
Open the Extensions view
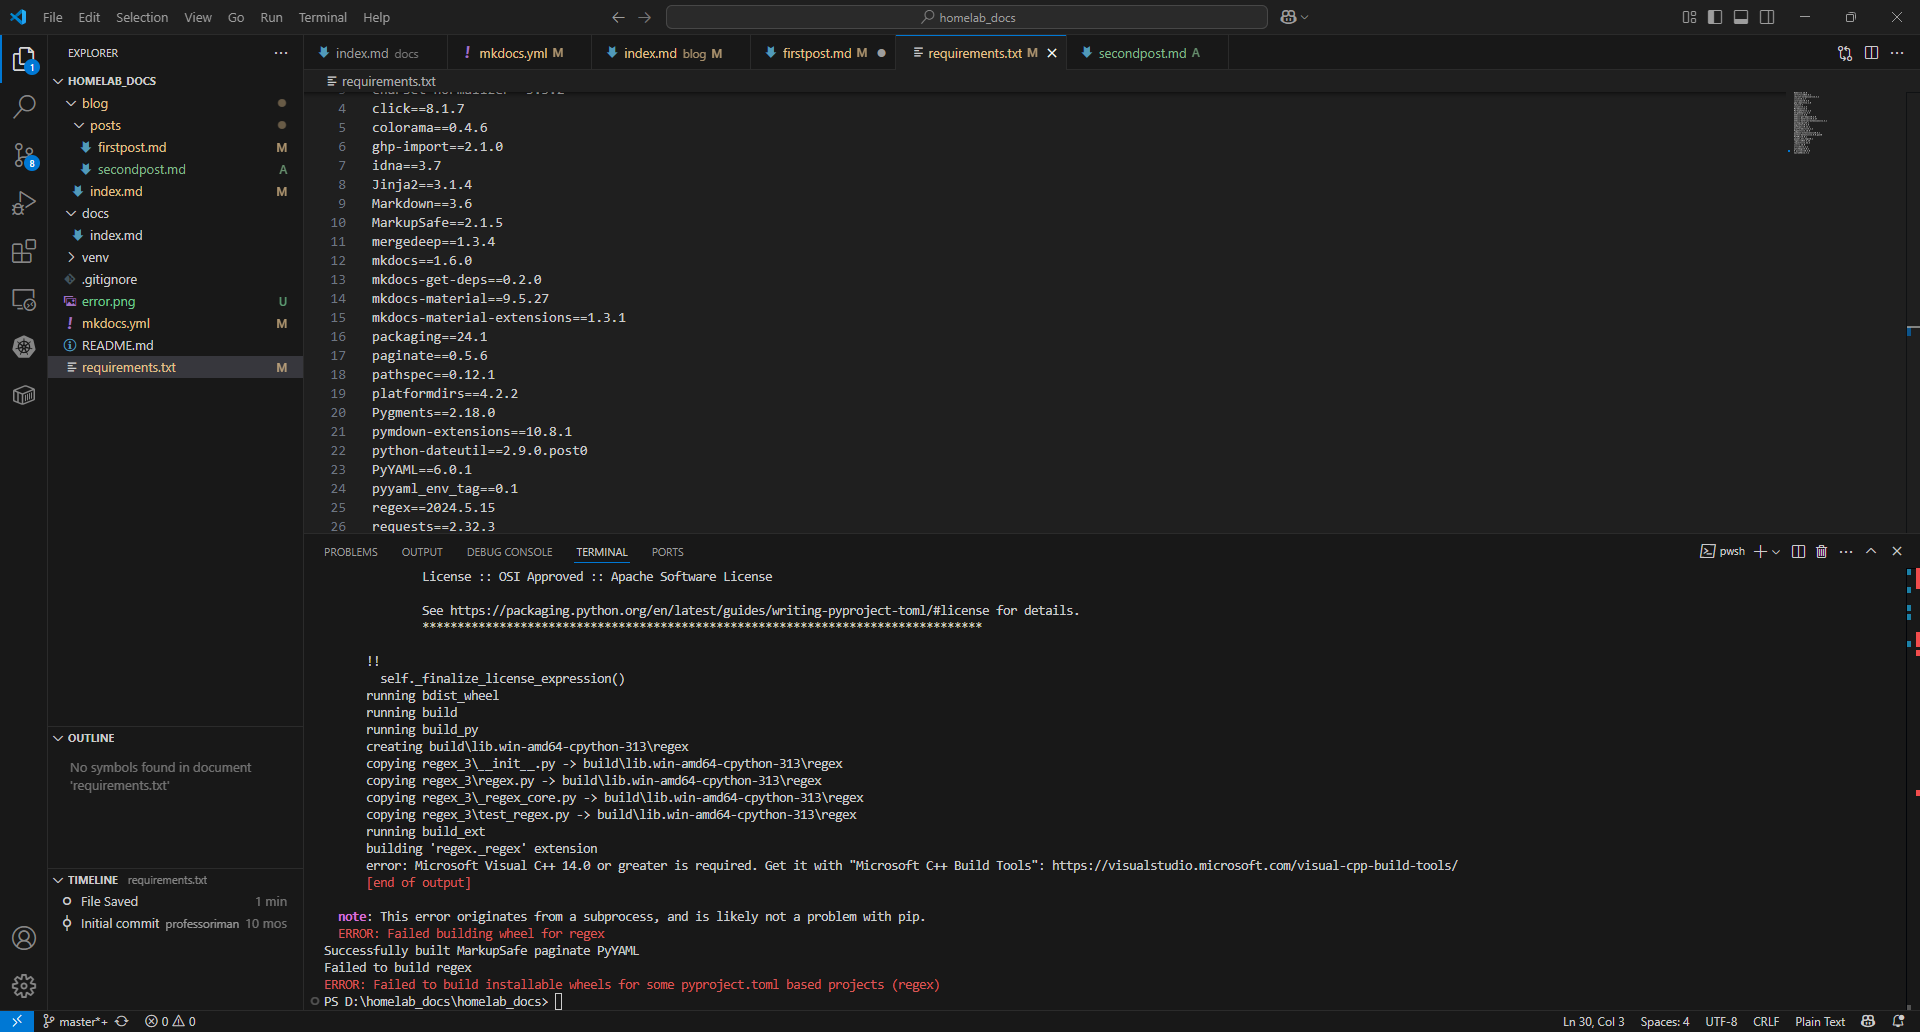click(24, 251)
